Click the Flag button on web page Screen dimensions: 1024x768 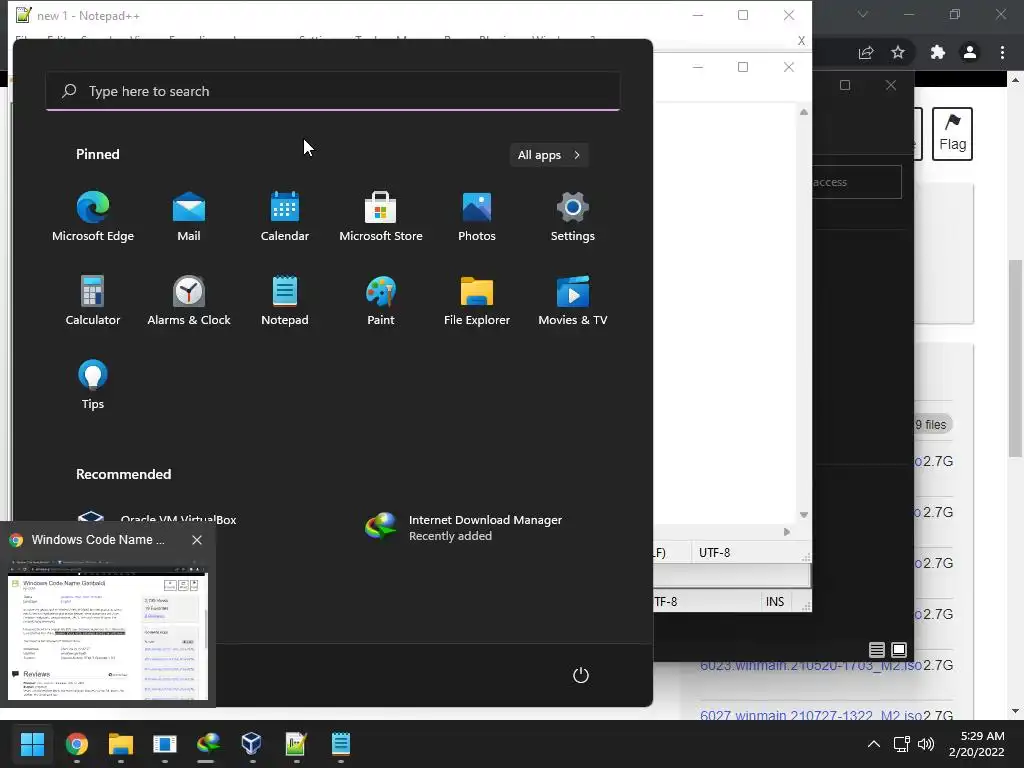[952, 133]
